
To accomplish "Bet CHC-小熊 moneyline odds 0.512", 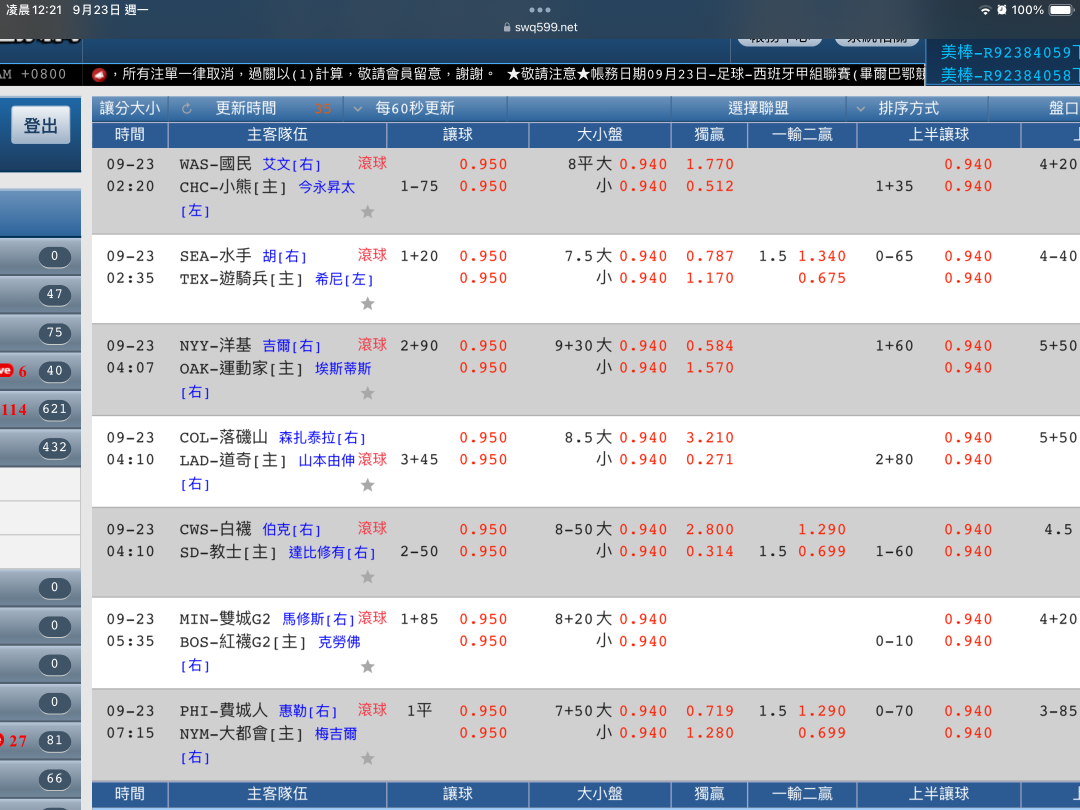I will click(x=709, y=187).
